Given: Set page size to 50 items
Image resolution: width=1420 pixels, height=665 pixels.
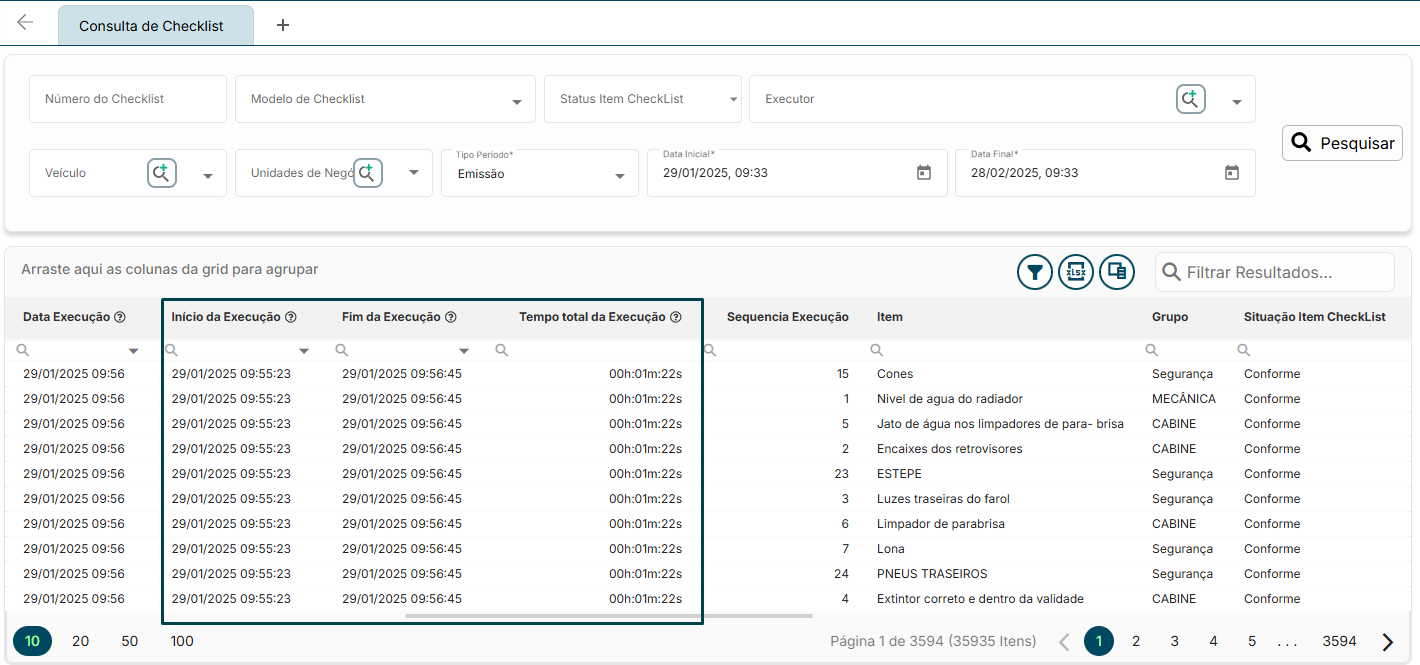Looking at the screenshot, I should click(x=130, y=641).
